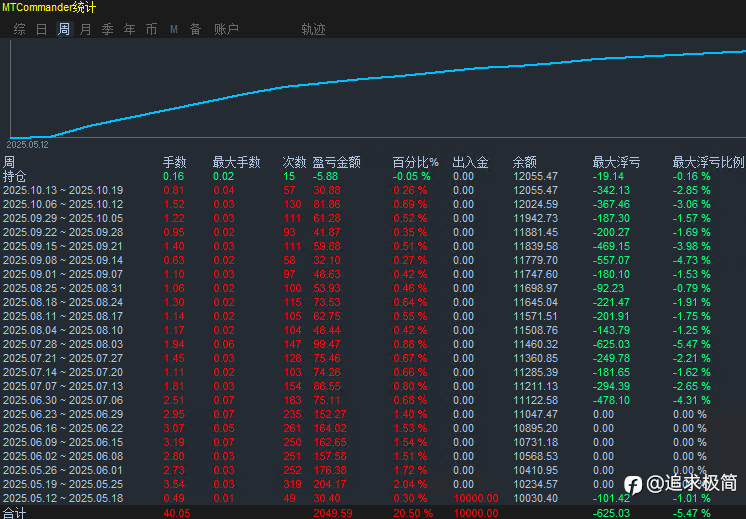This screenshot has height=519, width=746.
Task: Click the 盈亏金额 column header
Action: pos(336,162)
